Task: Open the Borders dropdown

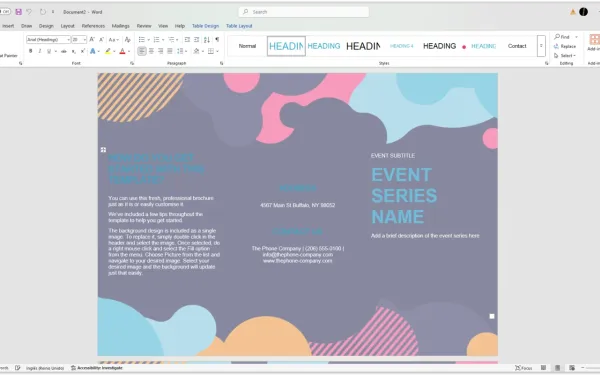Action: click(217, 51)
